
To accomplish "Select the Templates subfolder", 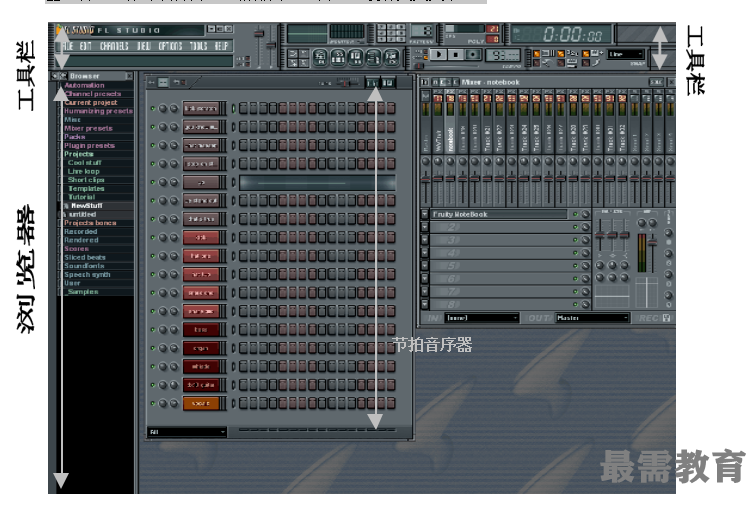I will (86, 188).
